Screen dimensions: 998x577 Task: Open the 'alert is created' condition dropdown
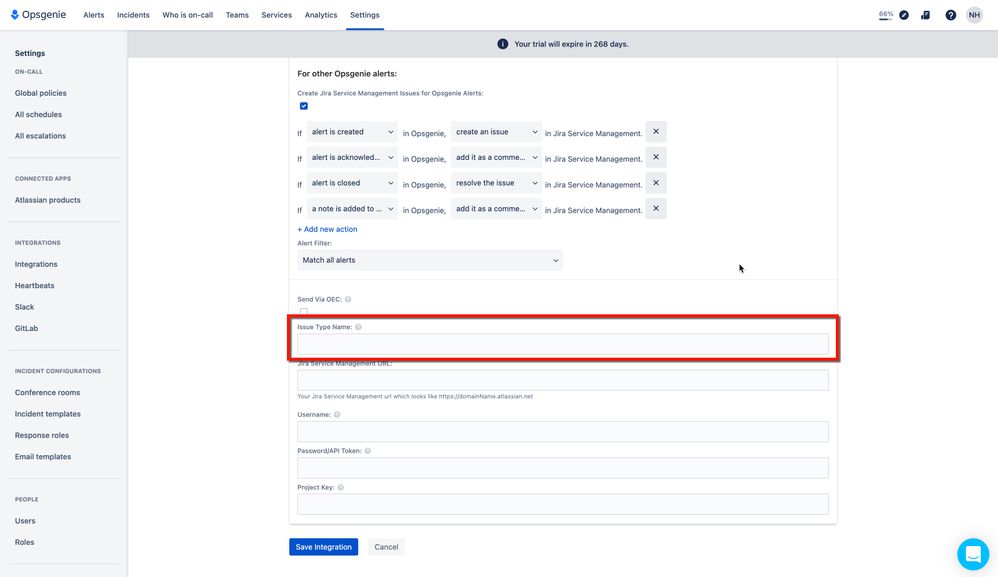352,132
